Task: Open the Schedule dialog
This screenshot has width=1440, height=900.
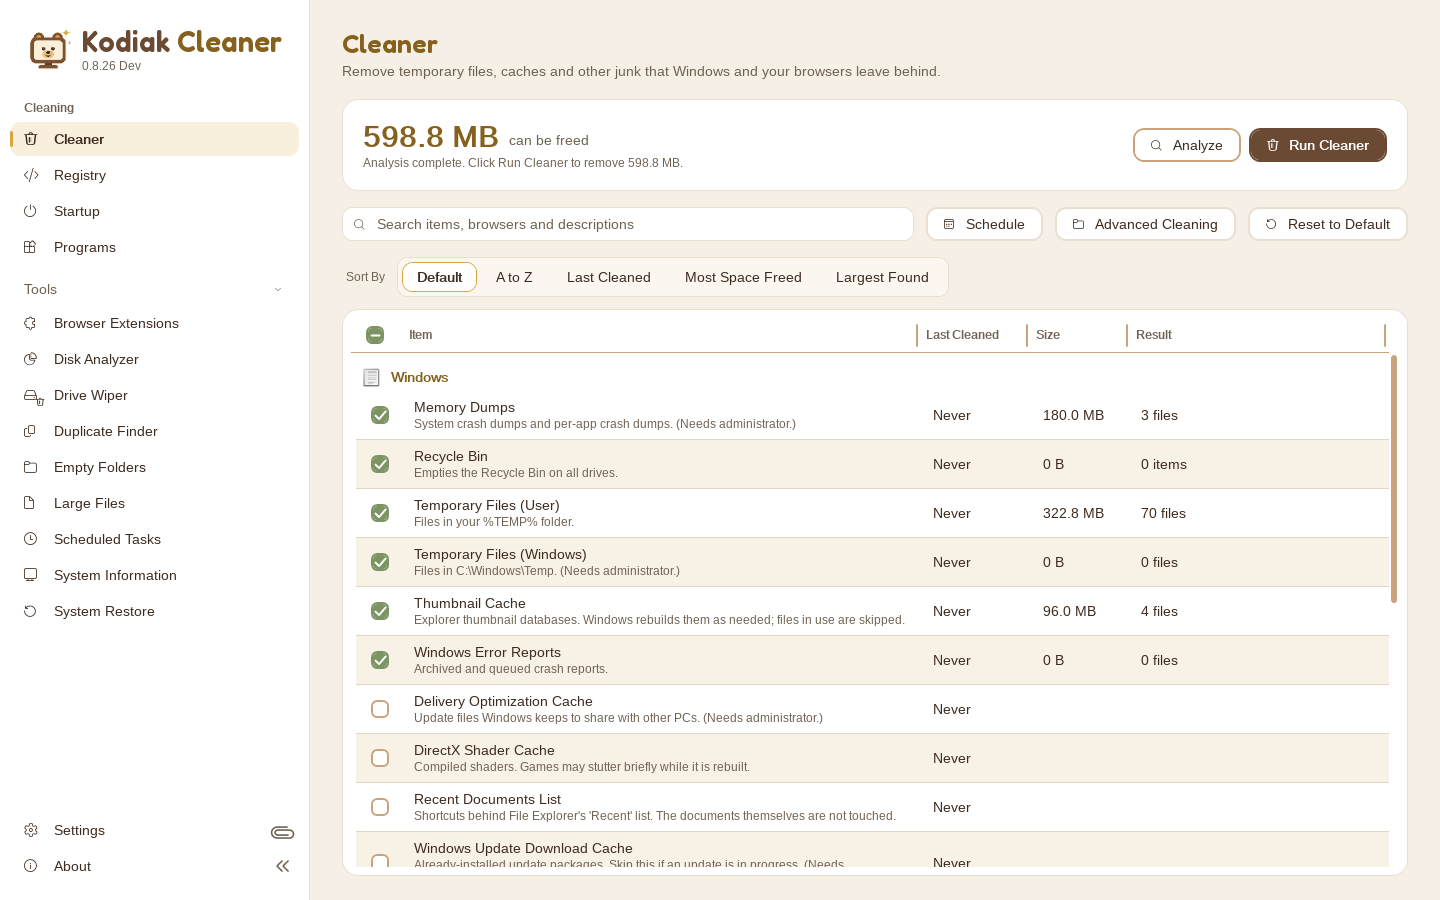Action: (984, 224)
